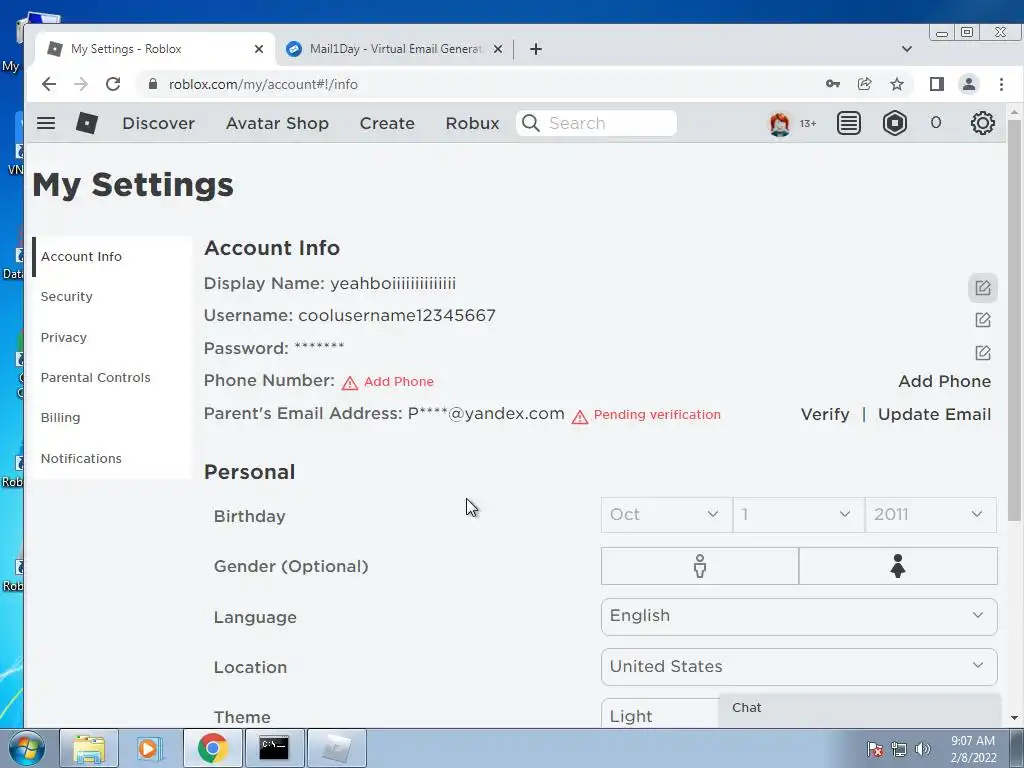Switch to the Mail1Day browser tab
The width and height of the screenshot is (1024, 768).
394,49
